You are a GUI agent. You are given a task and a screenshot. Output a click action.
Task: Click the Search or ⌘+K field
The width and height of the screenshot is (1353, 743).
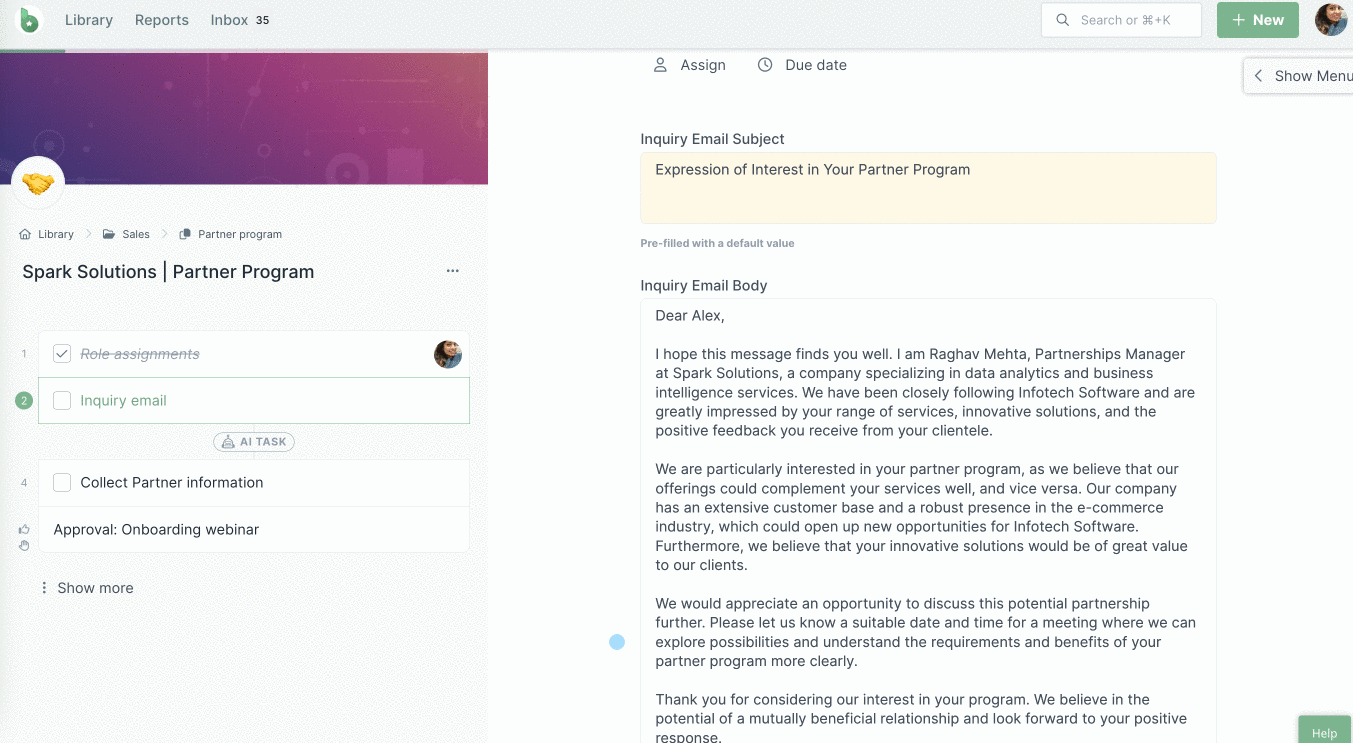(x=1121, y=20)
